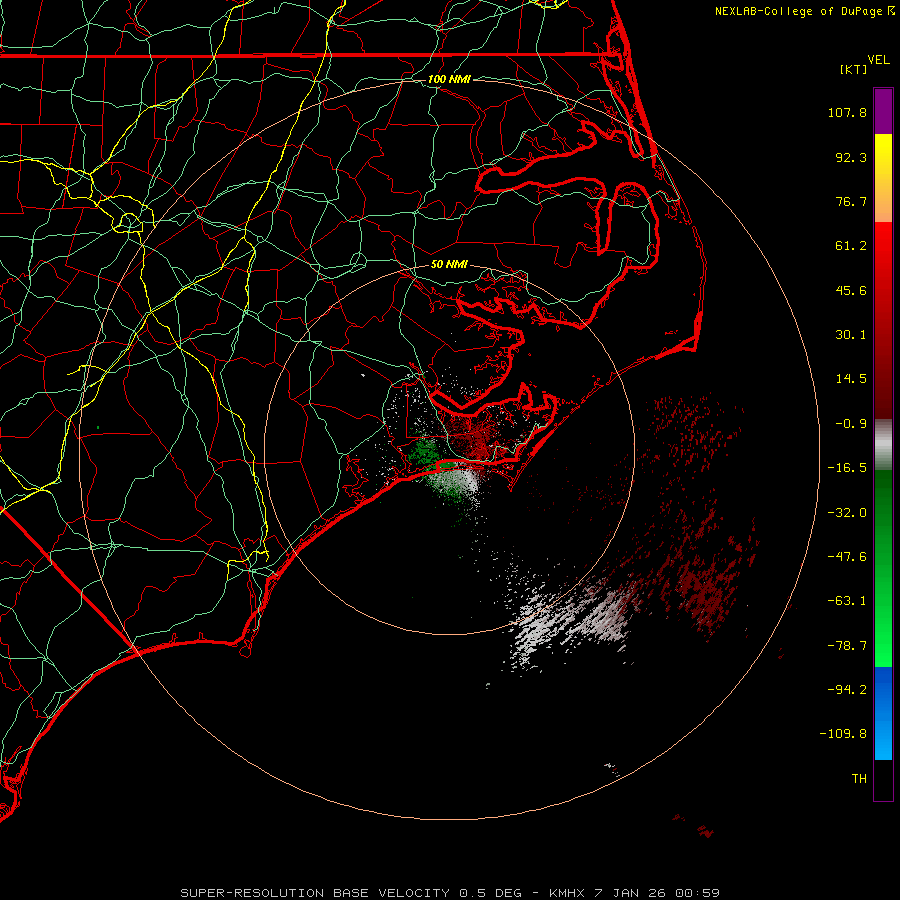Click the VEL legend title
The image size is (900, 900).
coord(878,59)
